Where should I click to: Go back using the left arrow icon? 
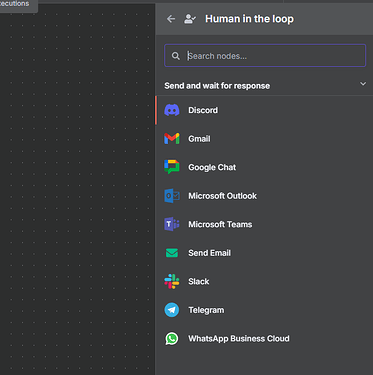(171, 19)
